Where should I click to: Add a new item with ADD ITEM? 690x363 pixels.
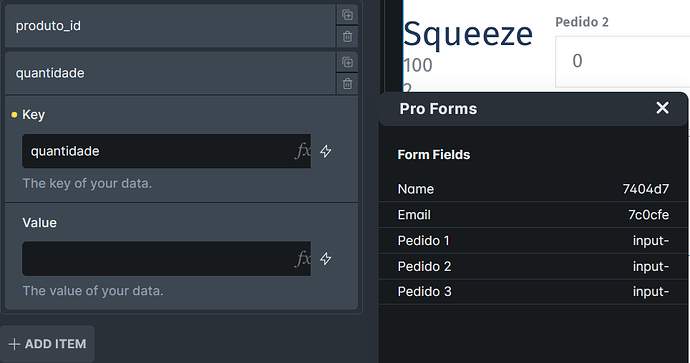click(x=47, y=344)
